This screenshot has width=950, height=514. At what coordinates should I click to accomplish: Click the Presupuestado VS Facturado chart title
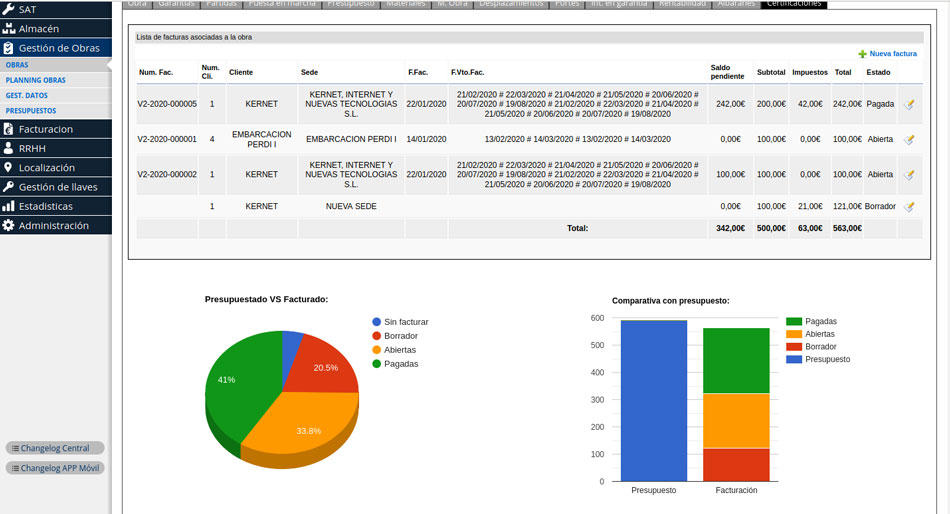coord(266,299)
